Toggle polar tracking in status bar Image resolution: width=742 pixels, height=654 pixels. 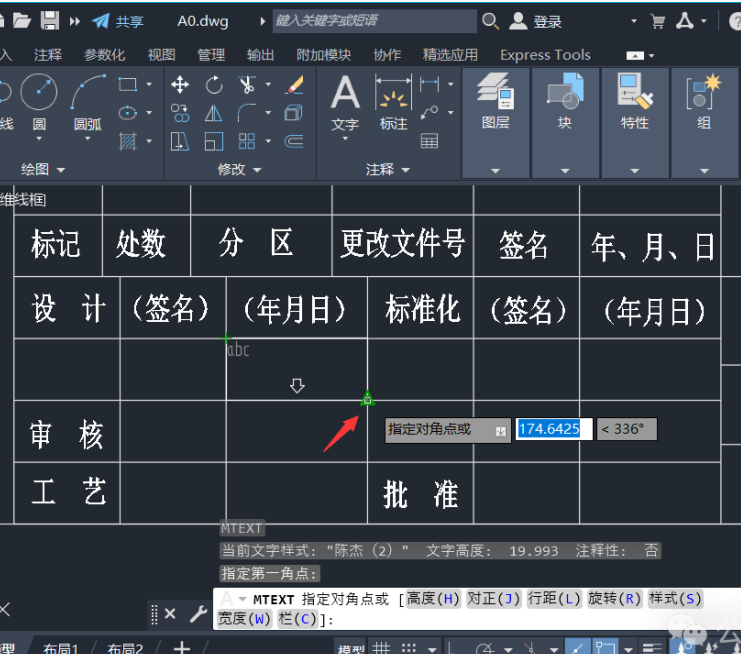486,647
